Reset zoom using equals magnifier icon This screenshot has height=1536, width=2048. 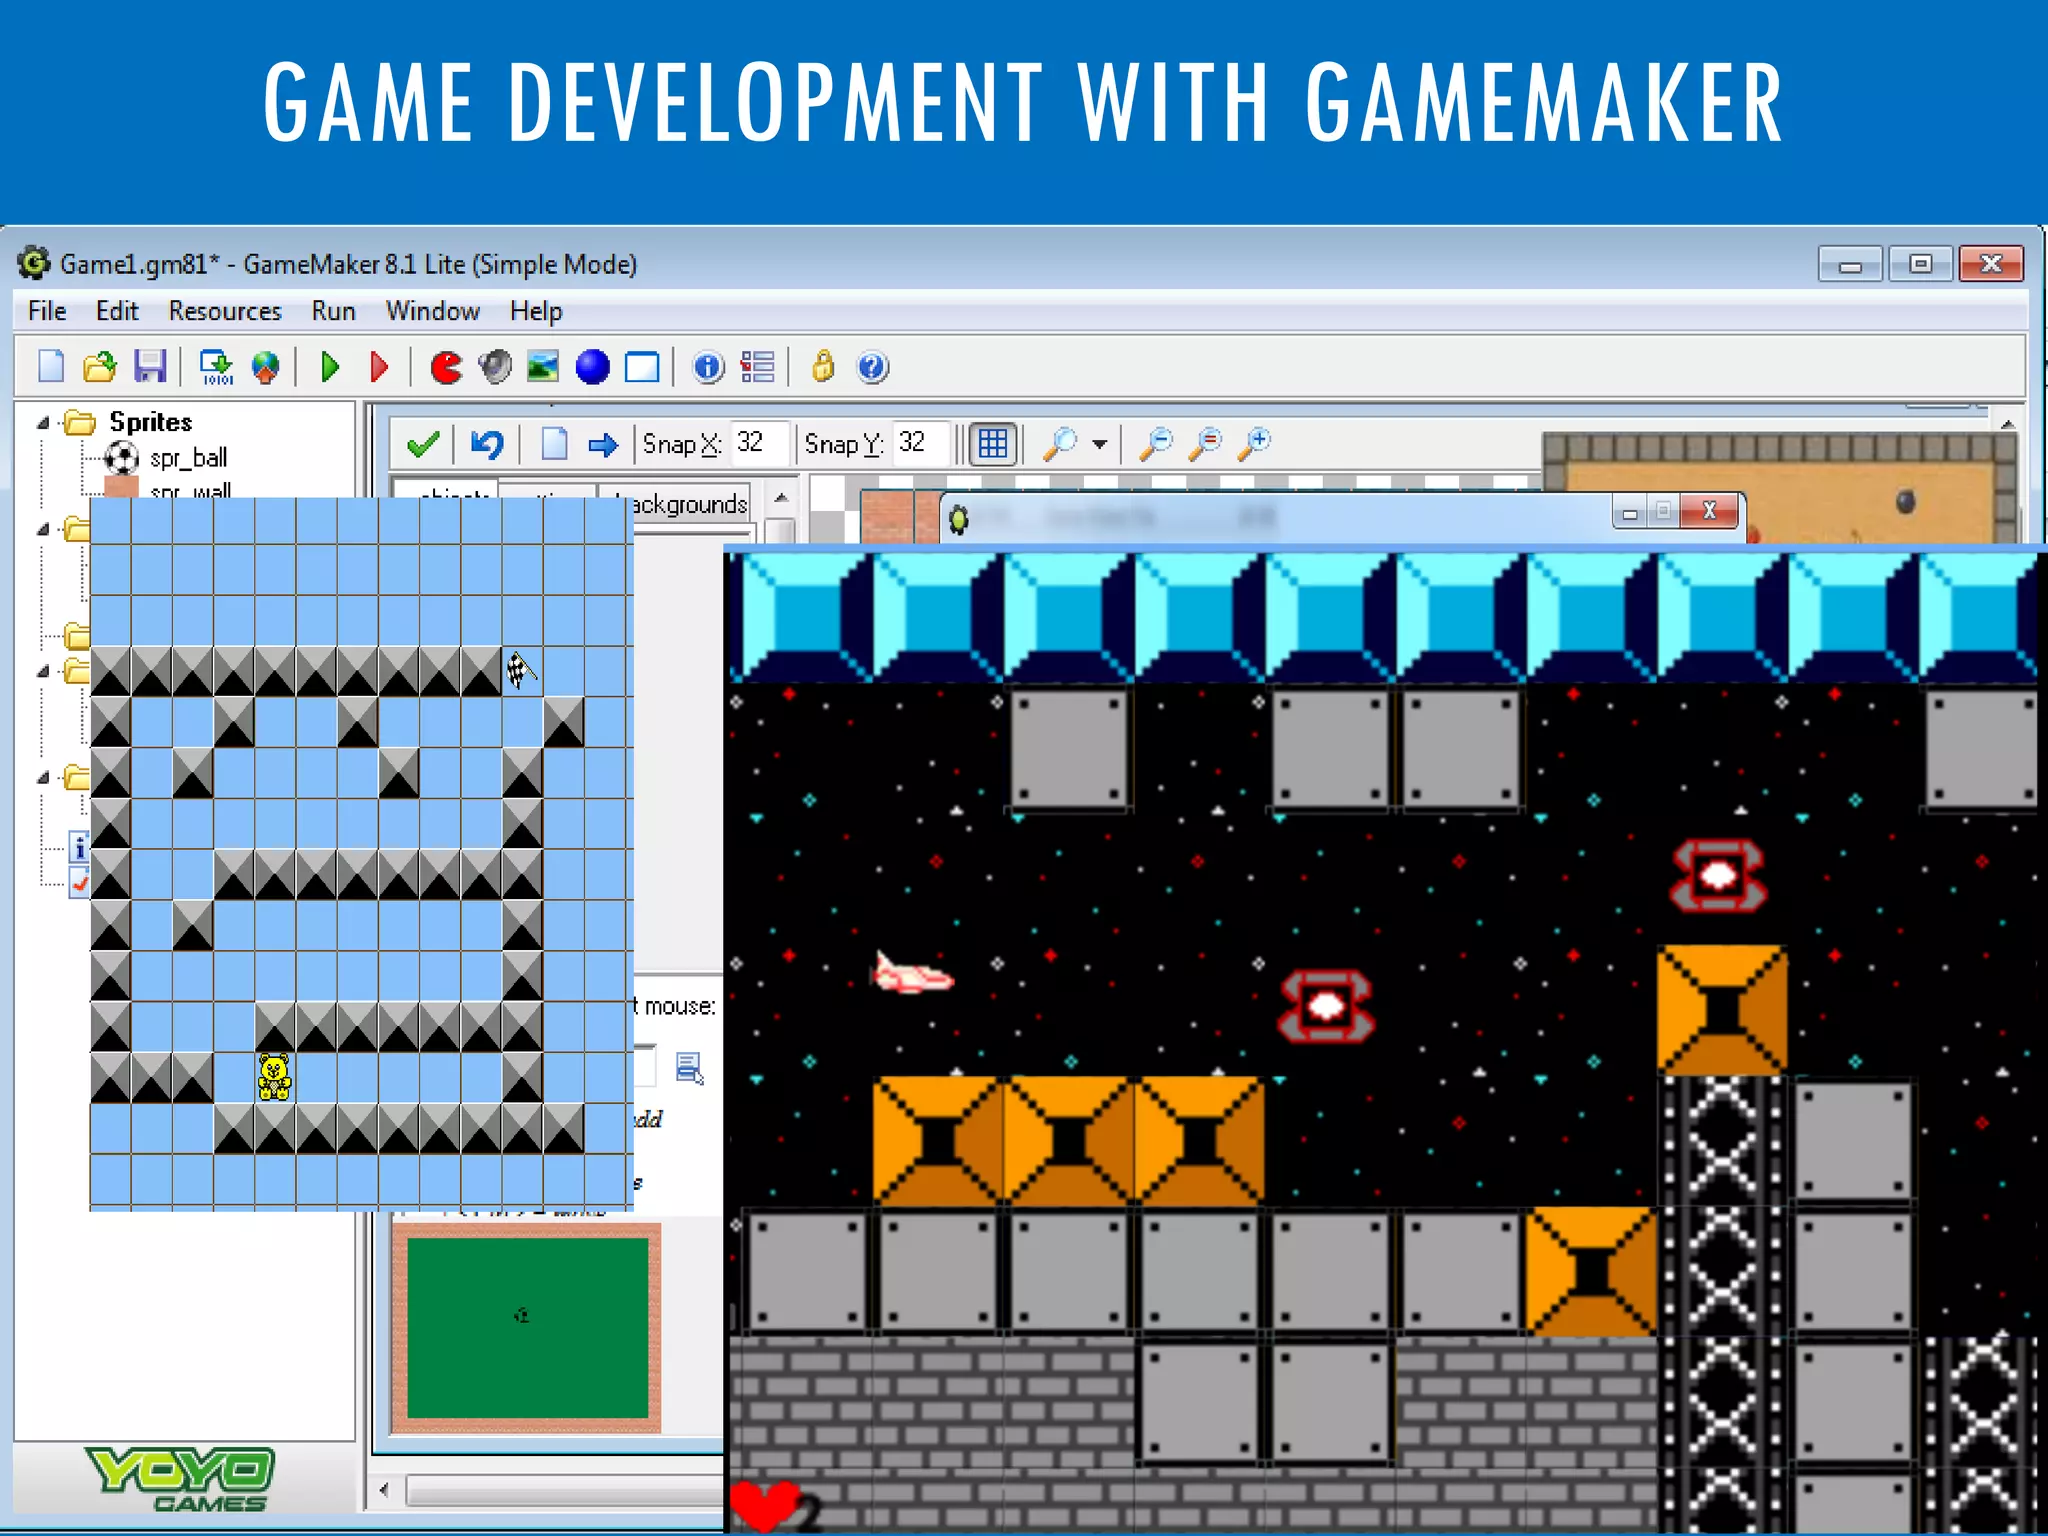pyautogui.click(x=1206, y=443)
